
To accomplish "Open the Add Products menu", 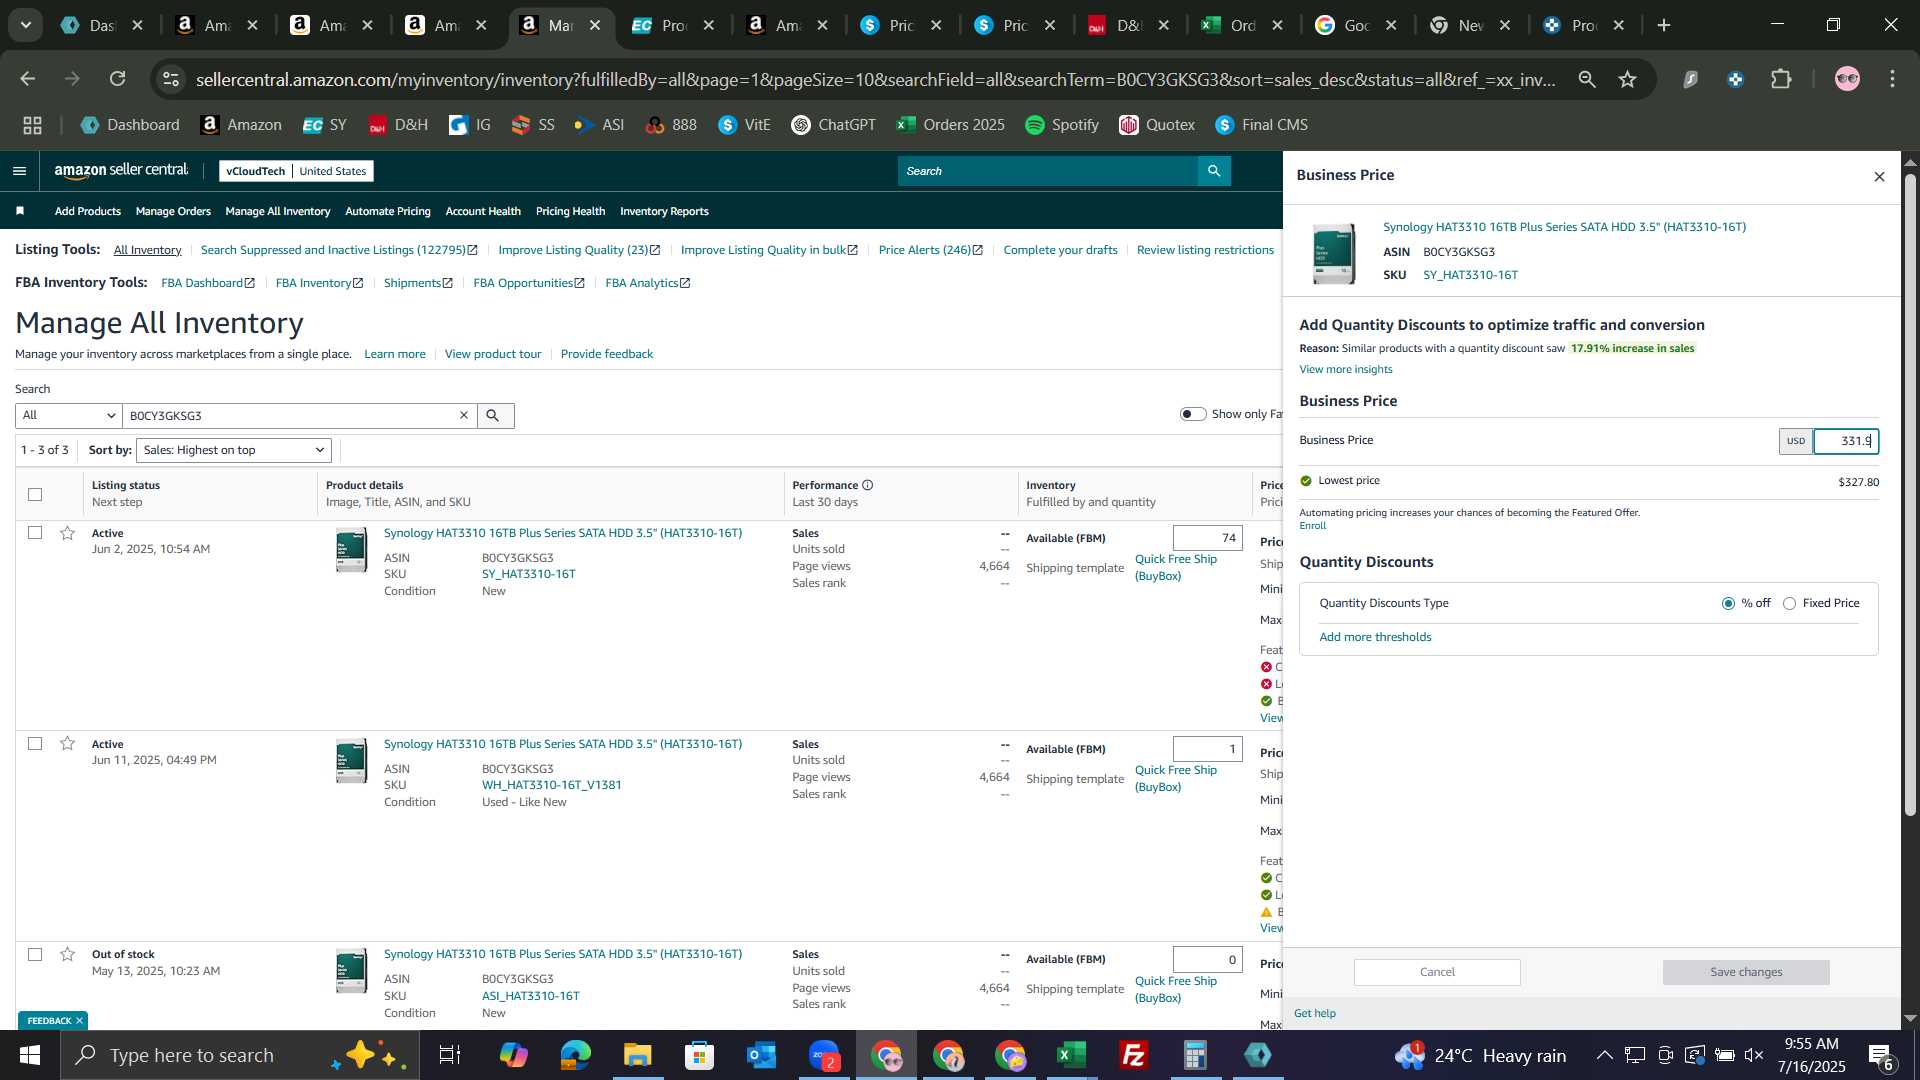I will pos(87,211).
